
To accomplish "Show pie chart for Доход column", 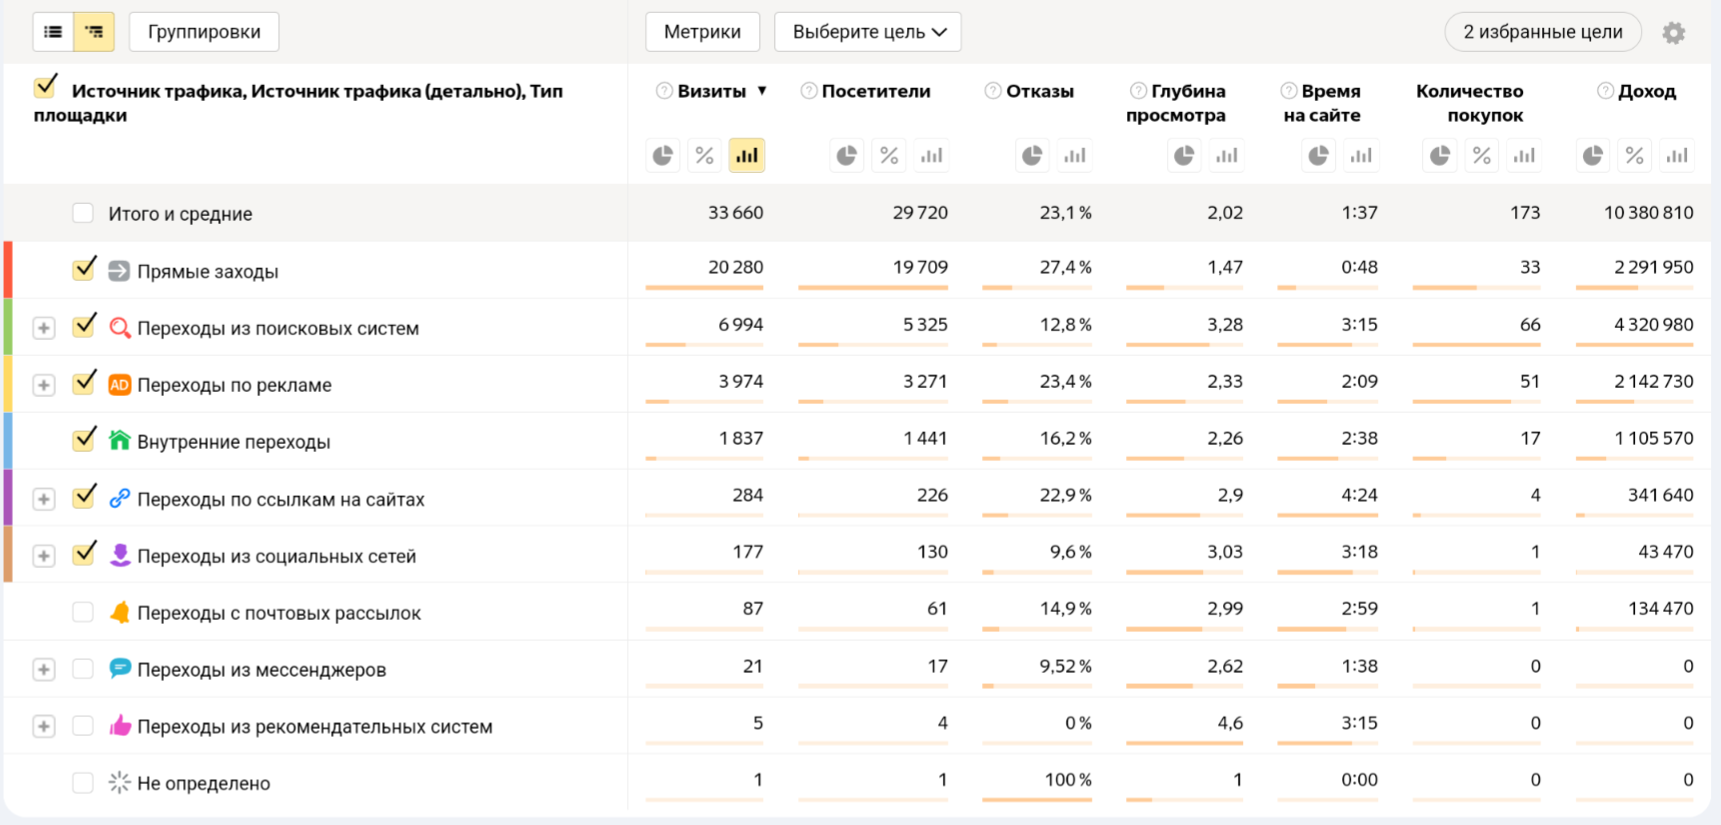I will click(x=1593, y=156).
